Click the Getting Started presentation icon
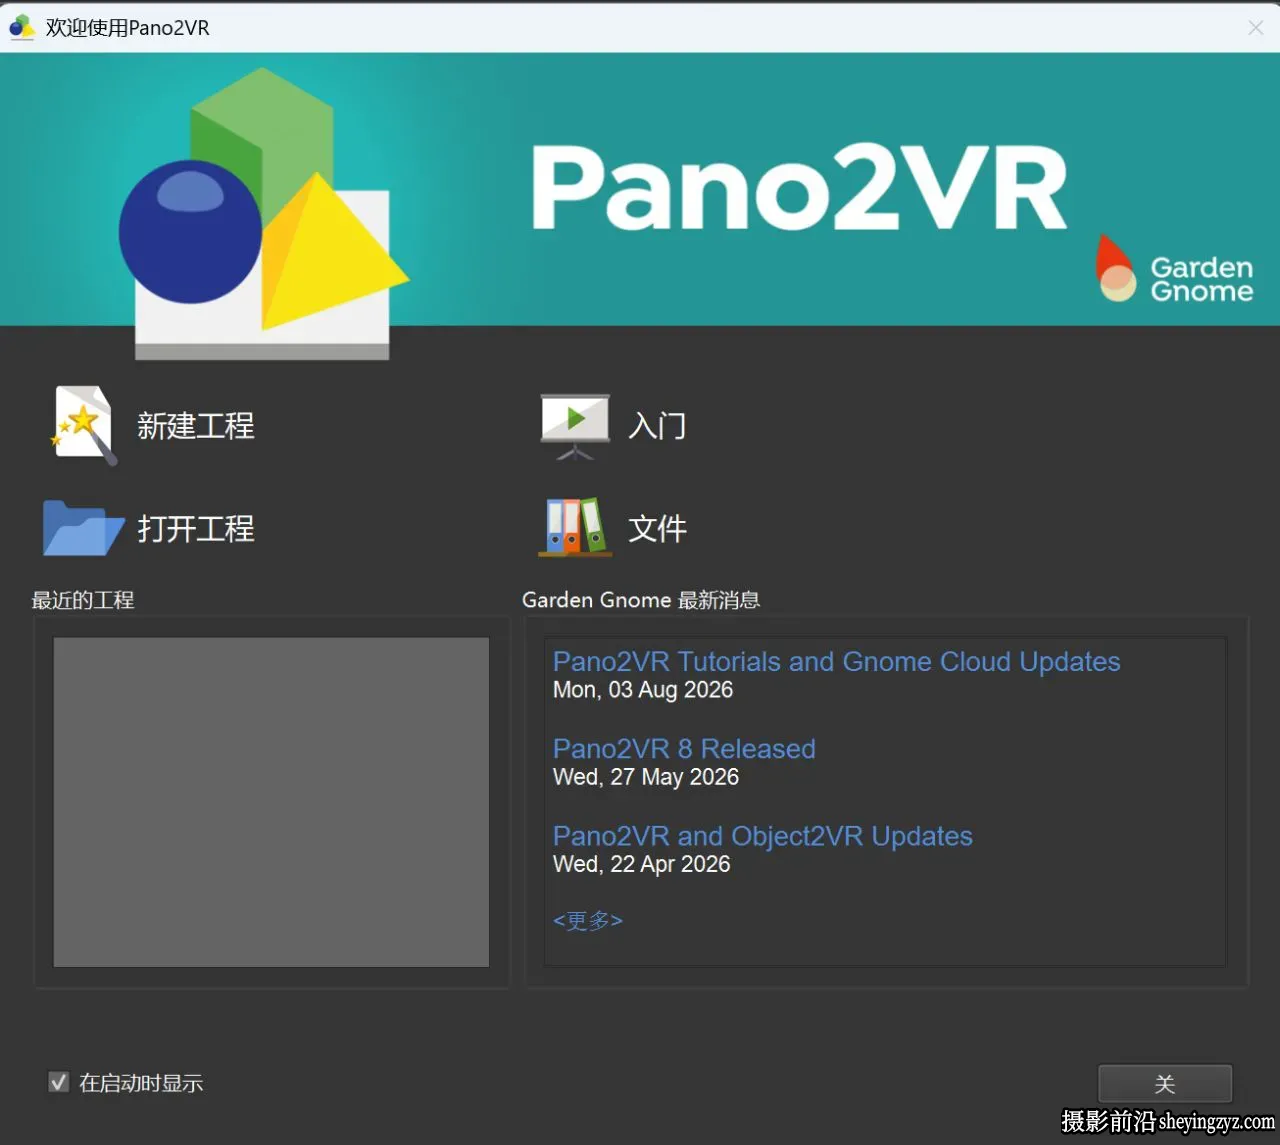The image size is (1280, 1145). pyautogui.click(x=575, y=426)
